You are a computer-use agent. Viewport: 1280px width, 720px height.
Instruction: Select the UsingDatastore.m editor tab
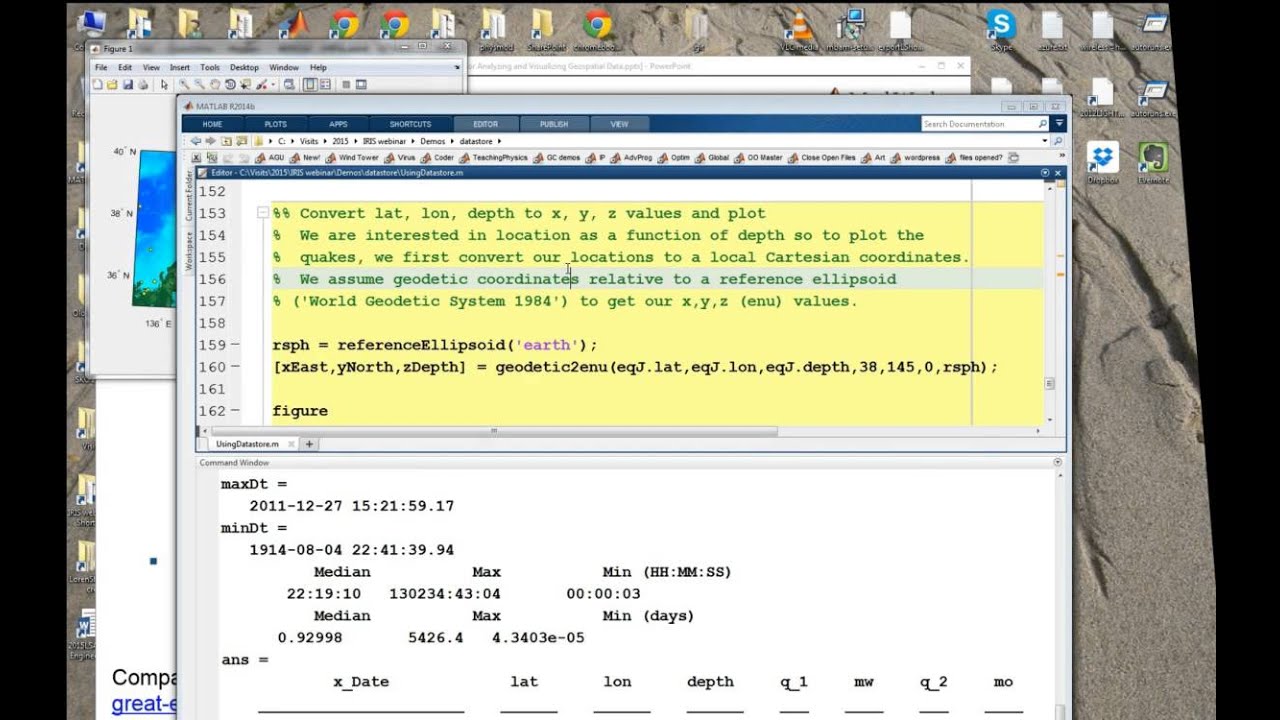pos(247,443)
